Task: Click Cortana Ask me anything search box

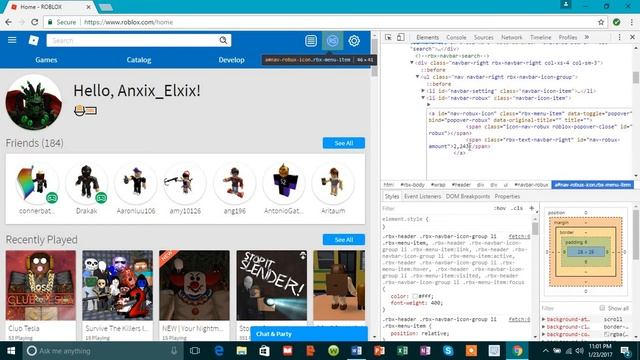Action: [x=101, y=351]
